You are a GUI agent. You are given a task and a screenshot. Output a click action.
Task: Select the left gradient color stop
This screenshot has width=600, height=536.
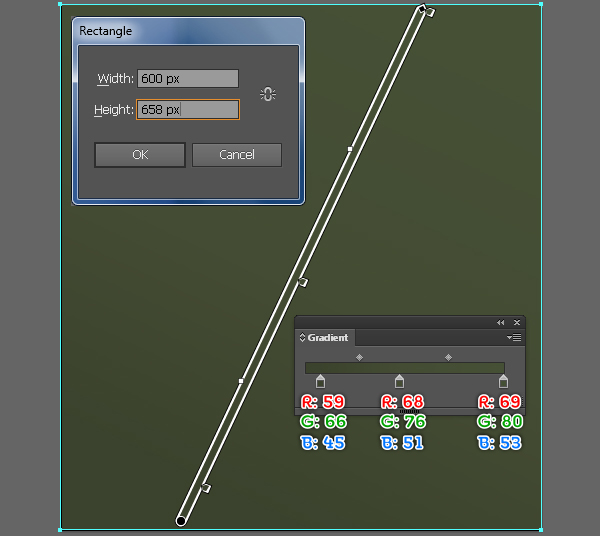(321, 381)
